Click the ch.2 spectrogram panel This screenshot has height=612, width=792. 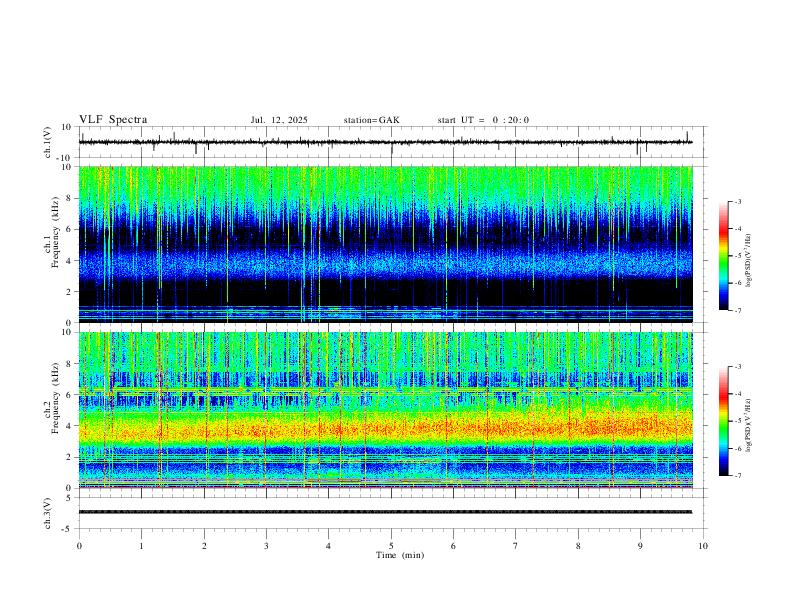coord(386,410)
